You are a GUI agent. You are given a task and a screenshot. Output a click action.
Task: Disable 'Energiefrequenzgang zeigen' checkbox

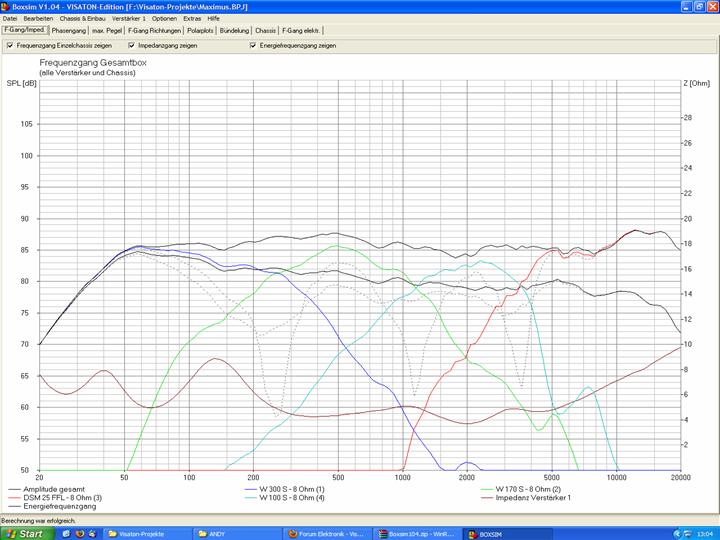pos(253,45)
